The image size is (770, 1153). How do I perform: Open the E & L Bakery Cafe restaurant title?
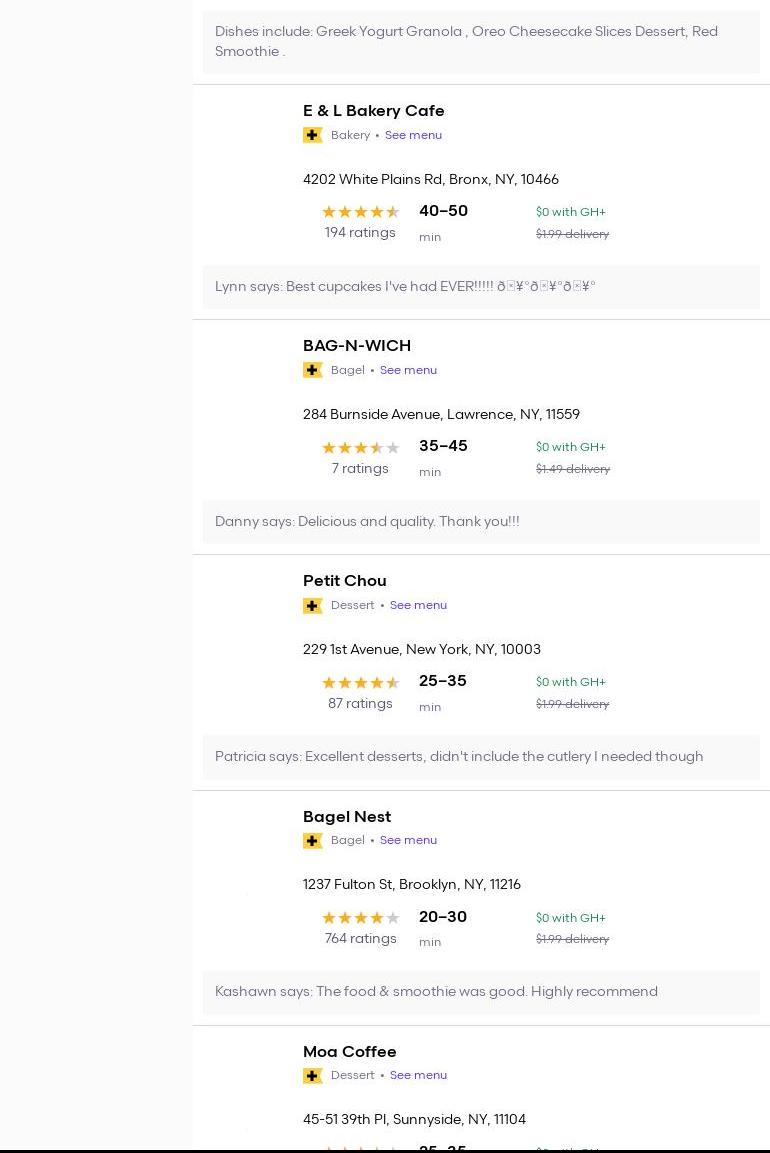click(373, 111)
